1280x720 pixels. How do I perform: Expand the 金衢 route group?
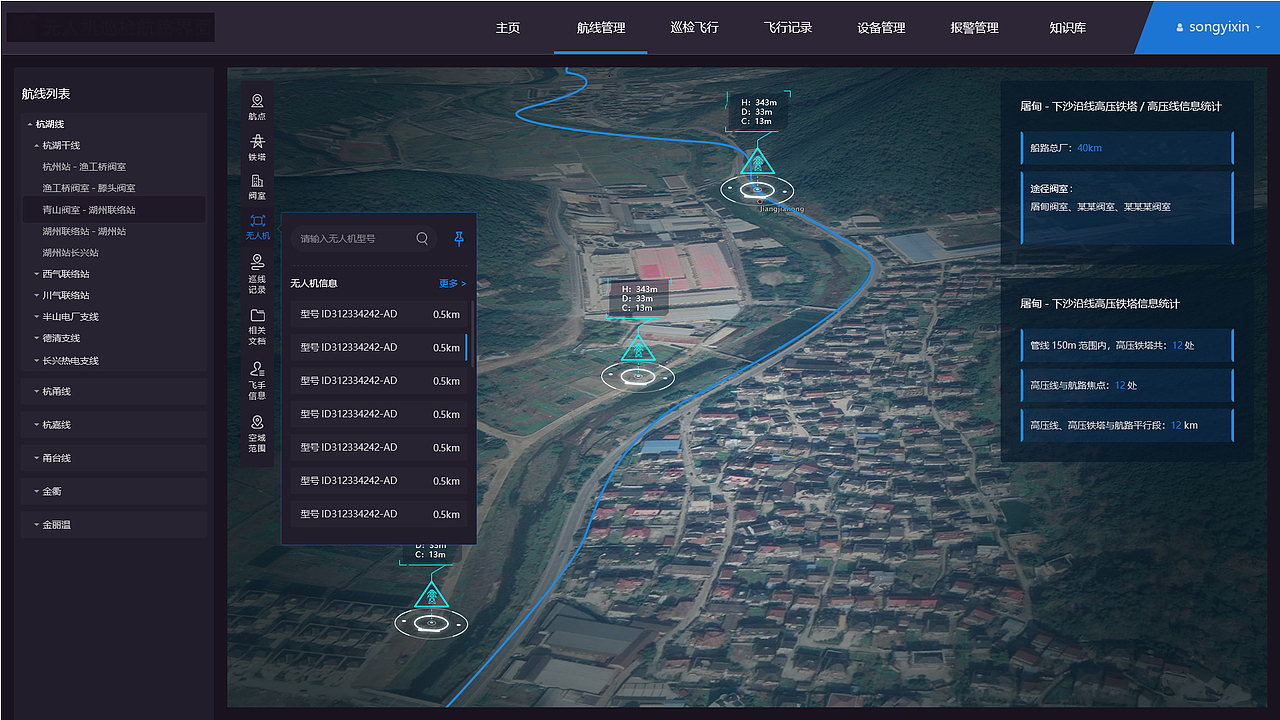(x=114, y=491)
